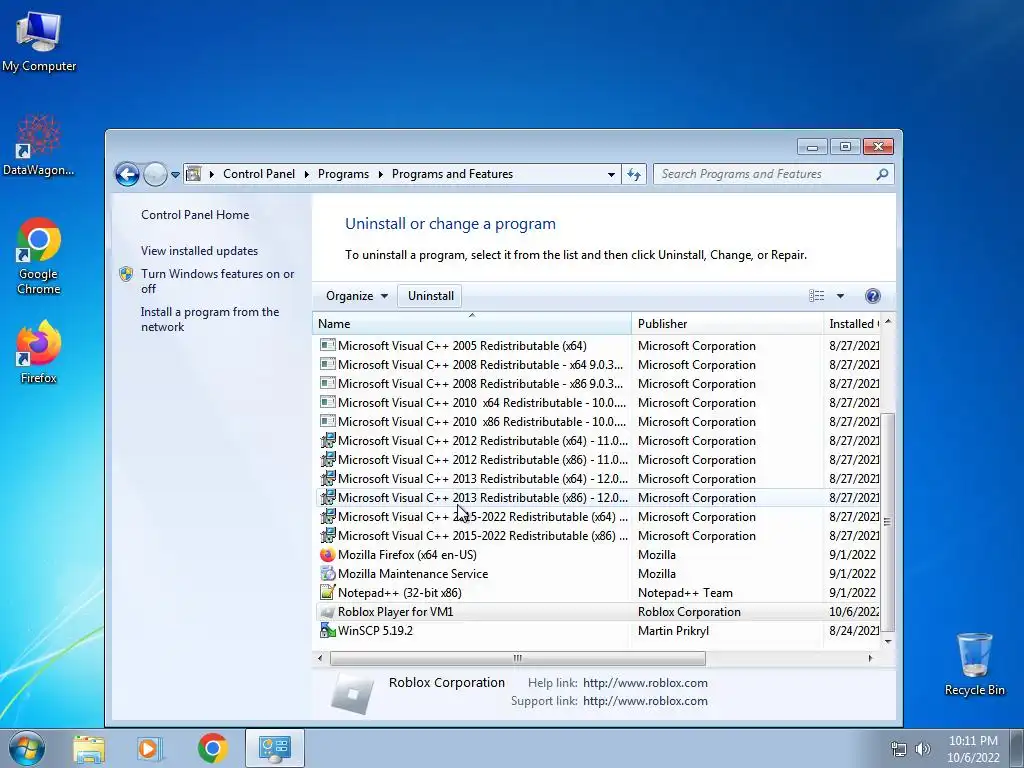Change view using the view icon

point(816,296)
